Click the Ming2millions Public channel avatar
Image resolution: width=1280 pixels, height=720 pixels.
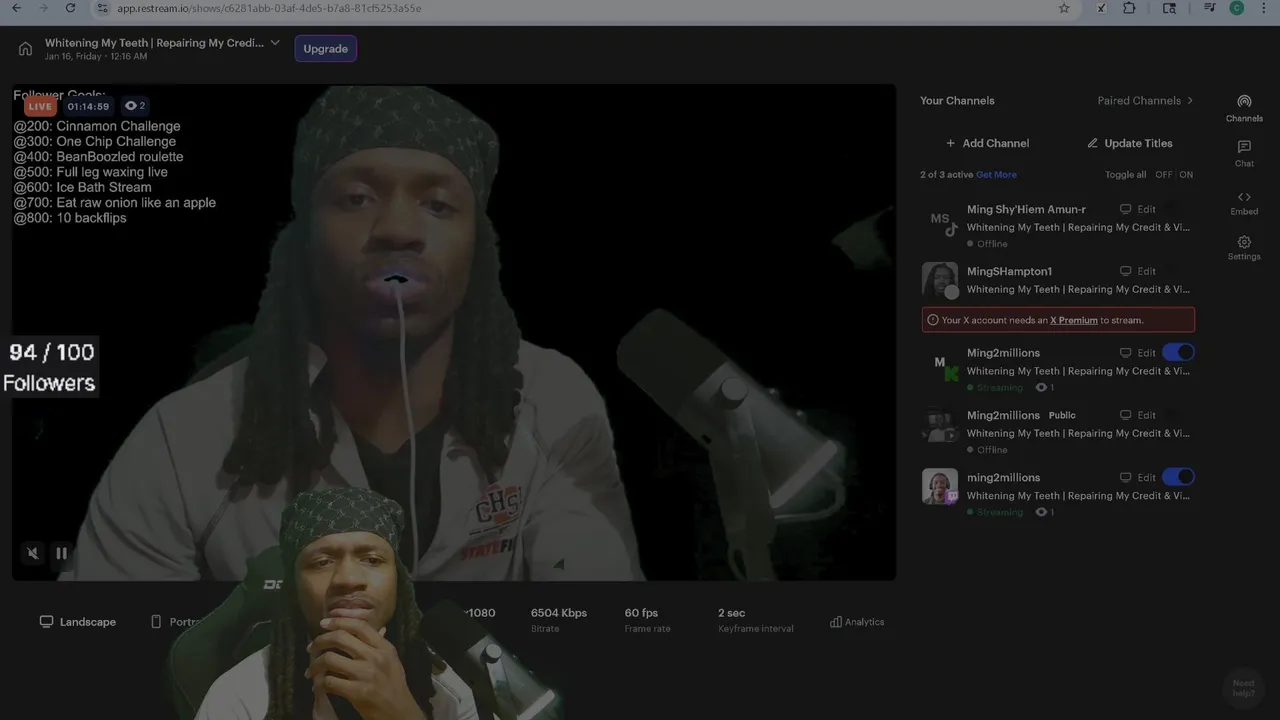tap(940, 426)
